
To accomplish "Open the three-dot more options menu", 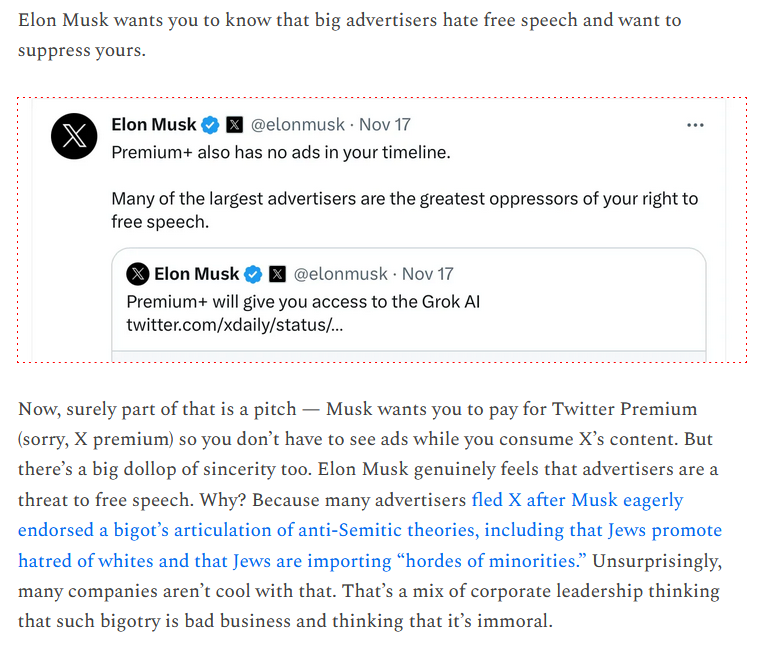I will pyautogui.click(x=695, y=125).
